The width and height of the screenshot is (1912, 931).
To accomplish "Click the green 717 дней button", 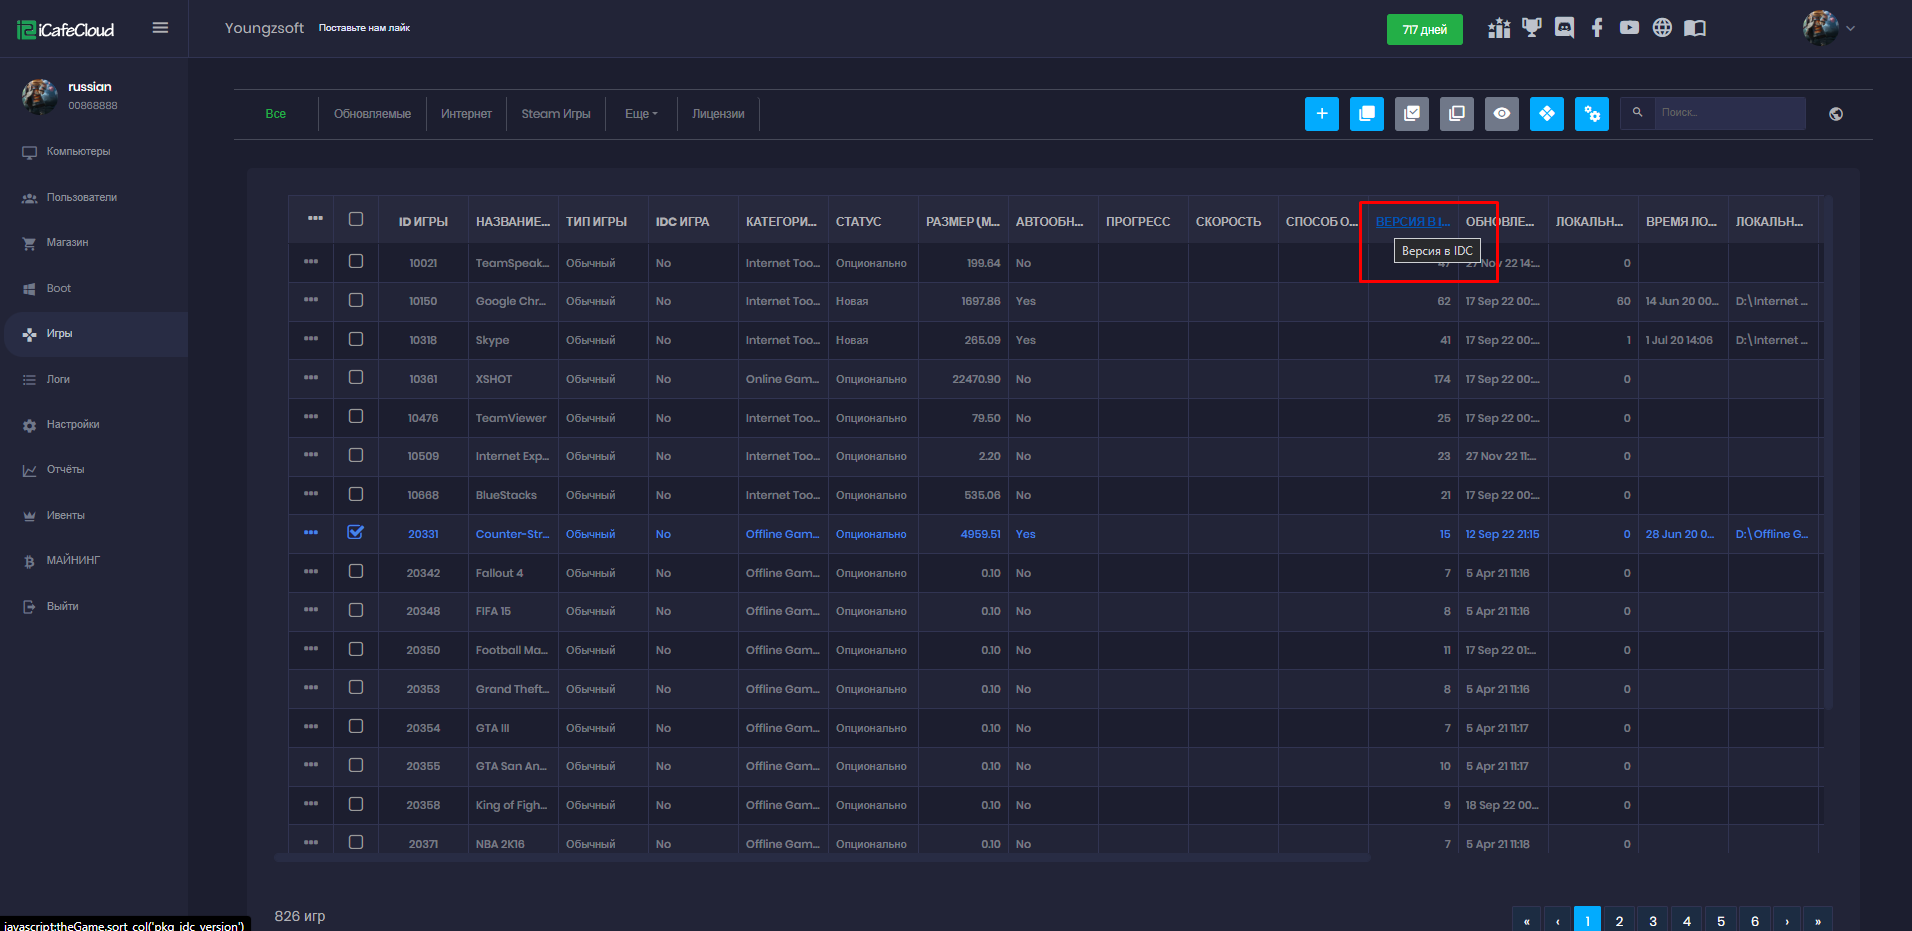I will click(1425, 29).
